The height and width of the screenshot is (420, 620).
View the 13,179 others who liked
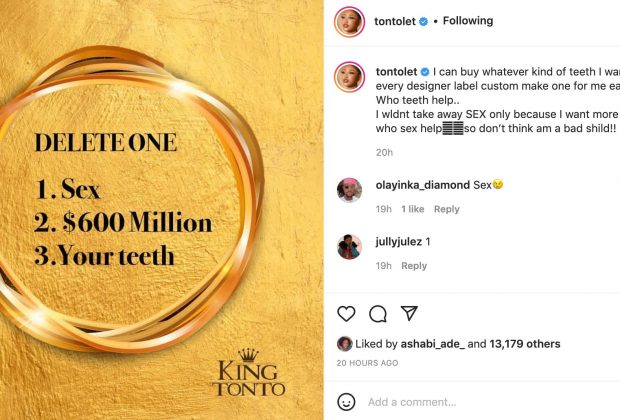[x=525, y=344]
